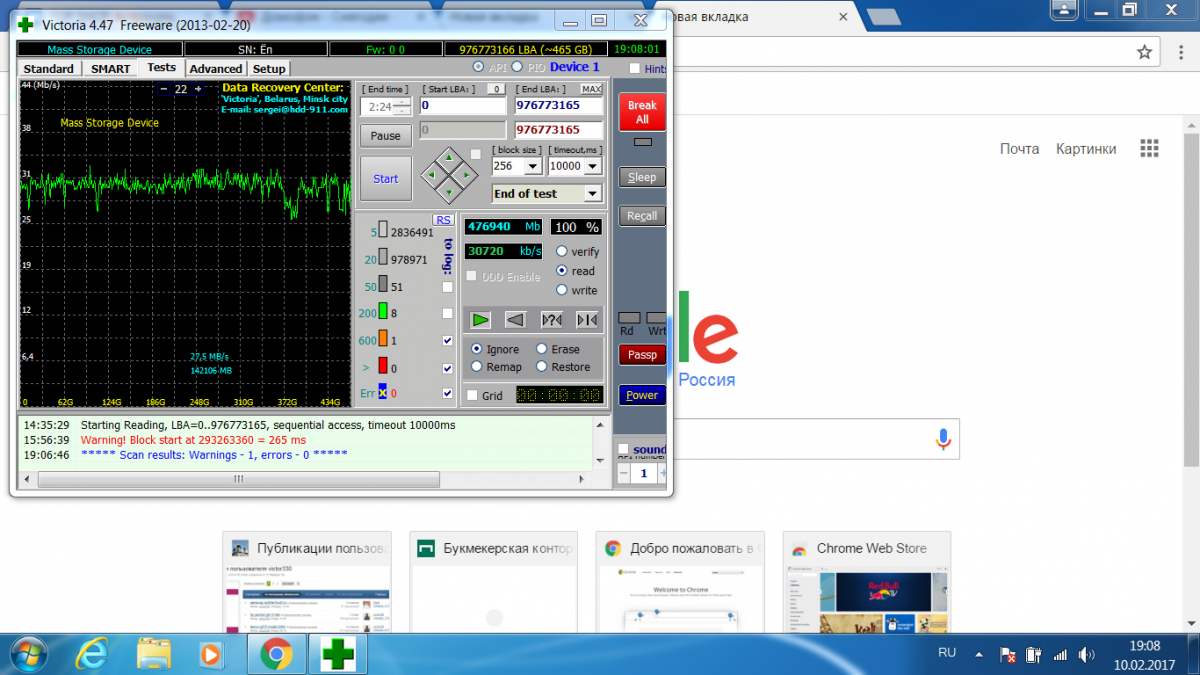Click the reverse scan arrow button
This screenshot has height=675, width=1200.
tap(515, 320)
